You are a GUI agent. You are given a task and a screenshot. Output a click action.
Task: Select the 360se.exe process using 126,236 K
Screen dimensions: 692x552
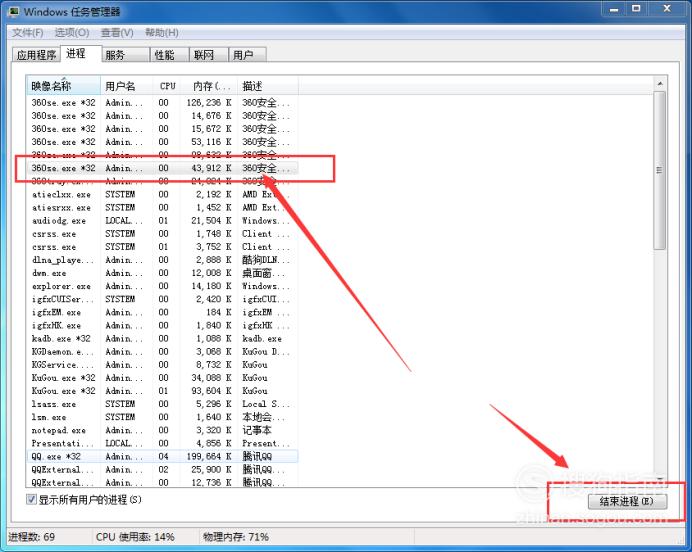point(162,102)
